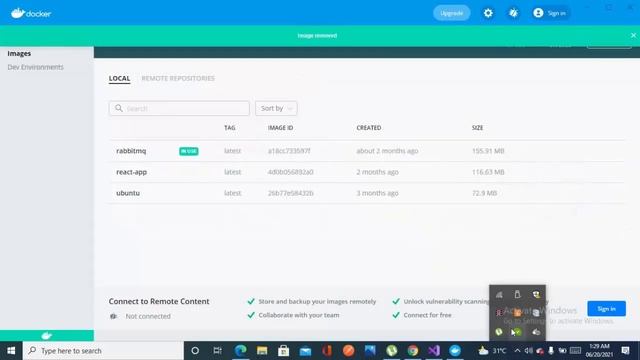Screen dimensions: 640x360
Task: Click the CREATED column header
Action: (369, 128)
